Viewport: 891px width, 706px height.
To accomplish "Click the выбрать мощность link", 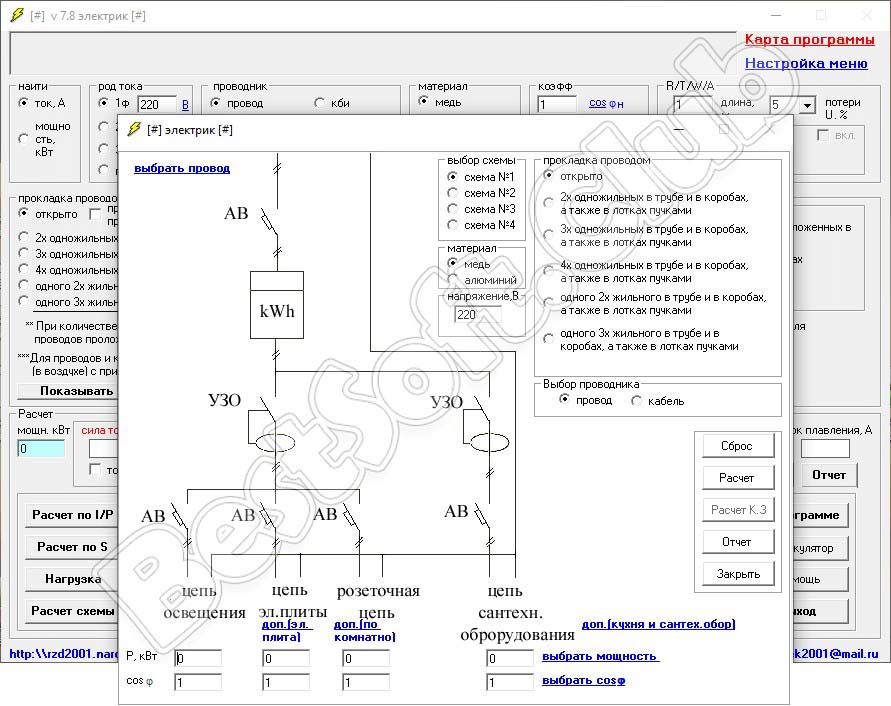I will tap(600, 657).
